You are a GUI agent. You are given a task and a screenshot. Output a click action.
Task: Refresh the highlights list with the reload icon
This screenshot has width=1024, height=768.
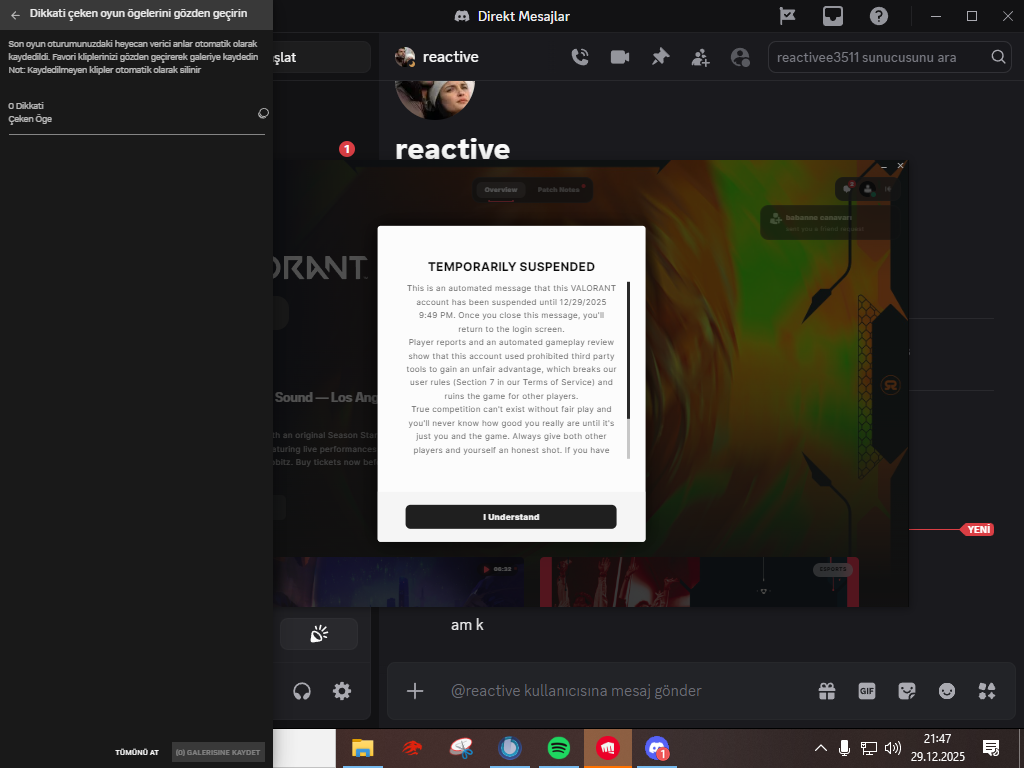[263, 113]
